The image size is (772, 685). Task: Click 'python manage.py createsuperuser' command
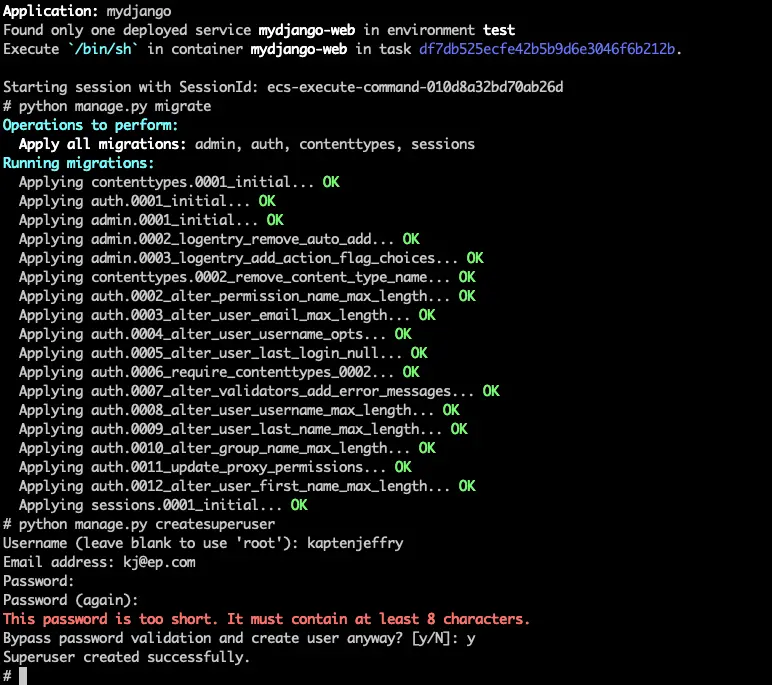pyautogui.click(x=147, y=524)
